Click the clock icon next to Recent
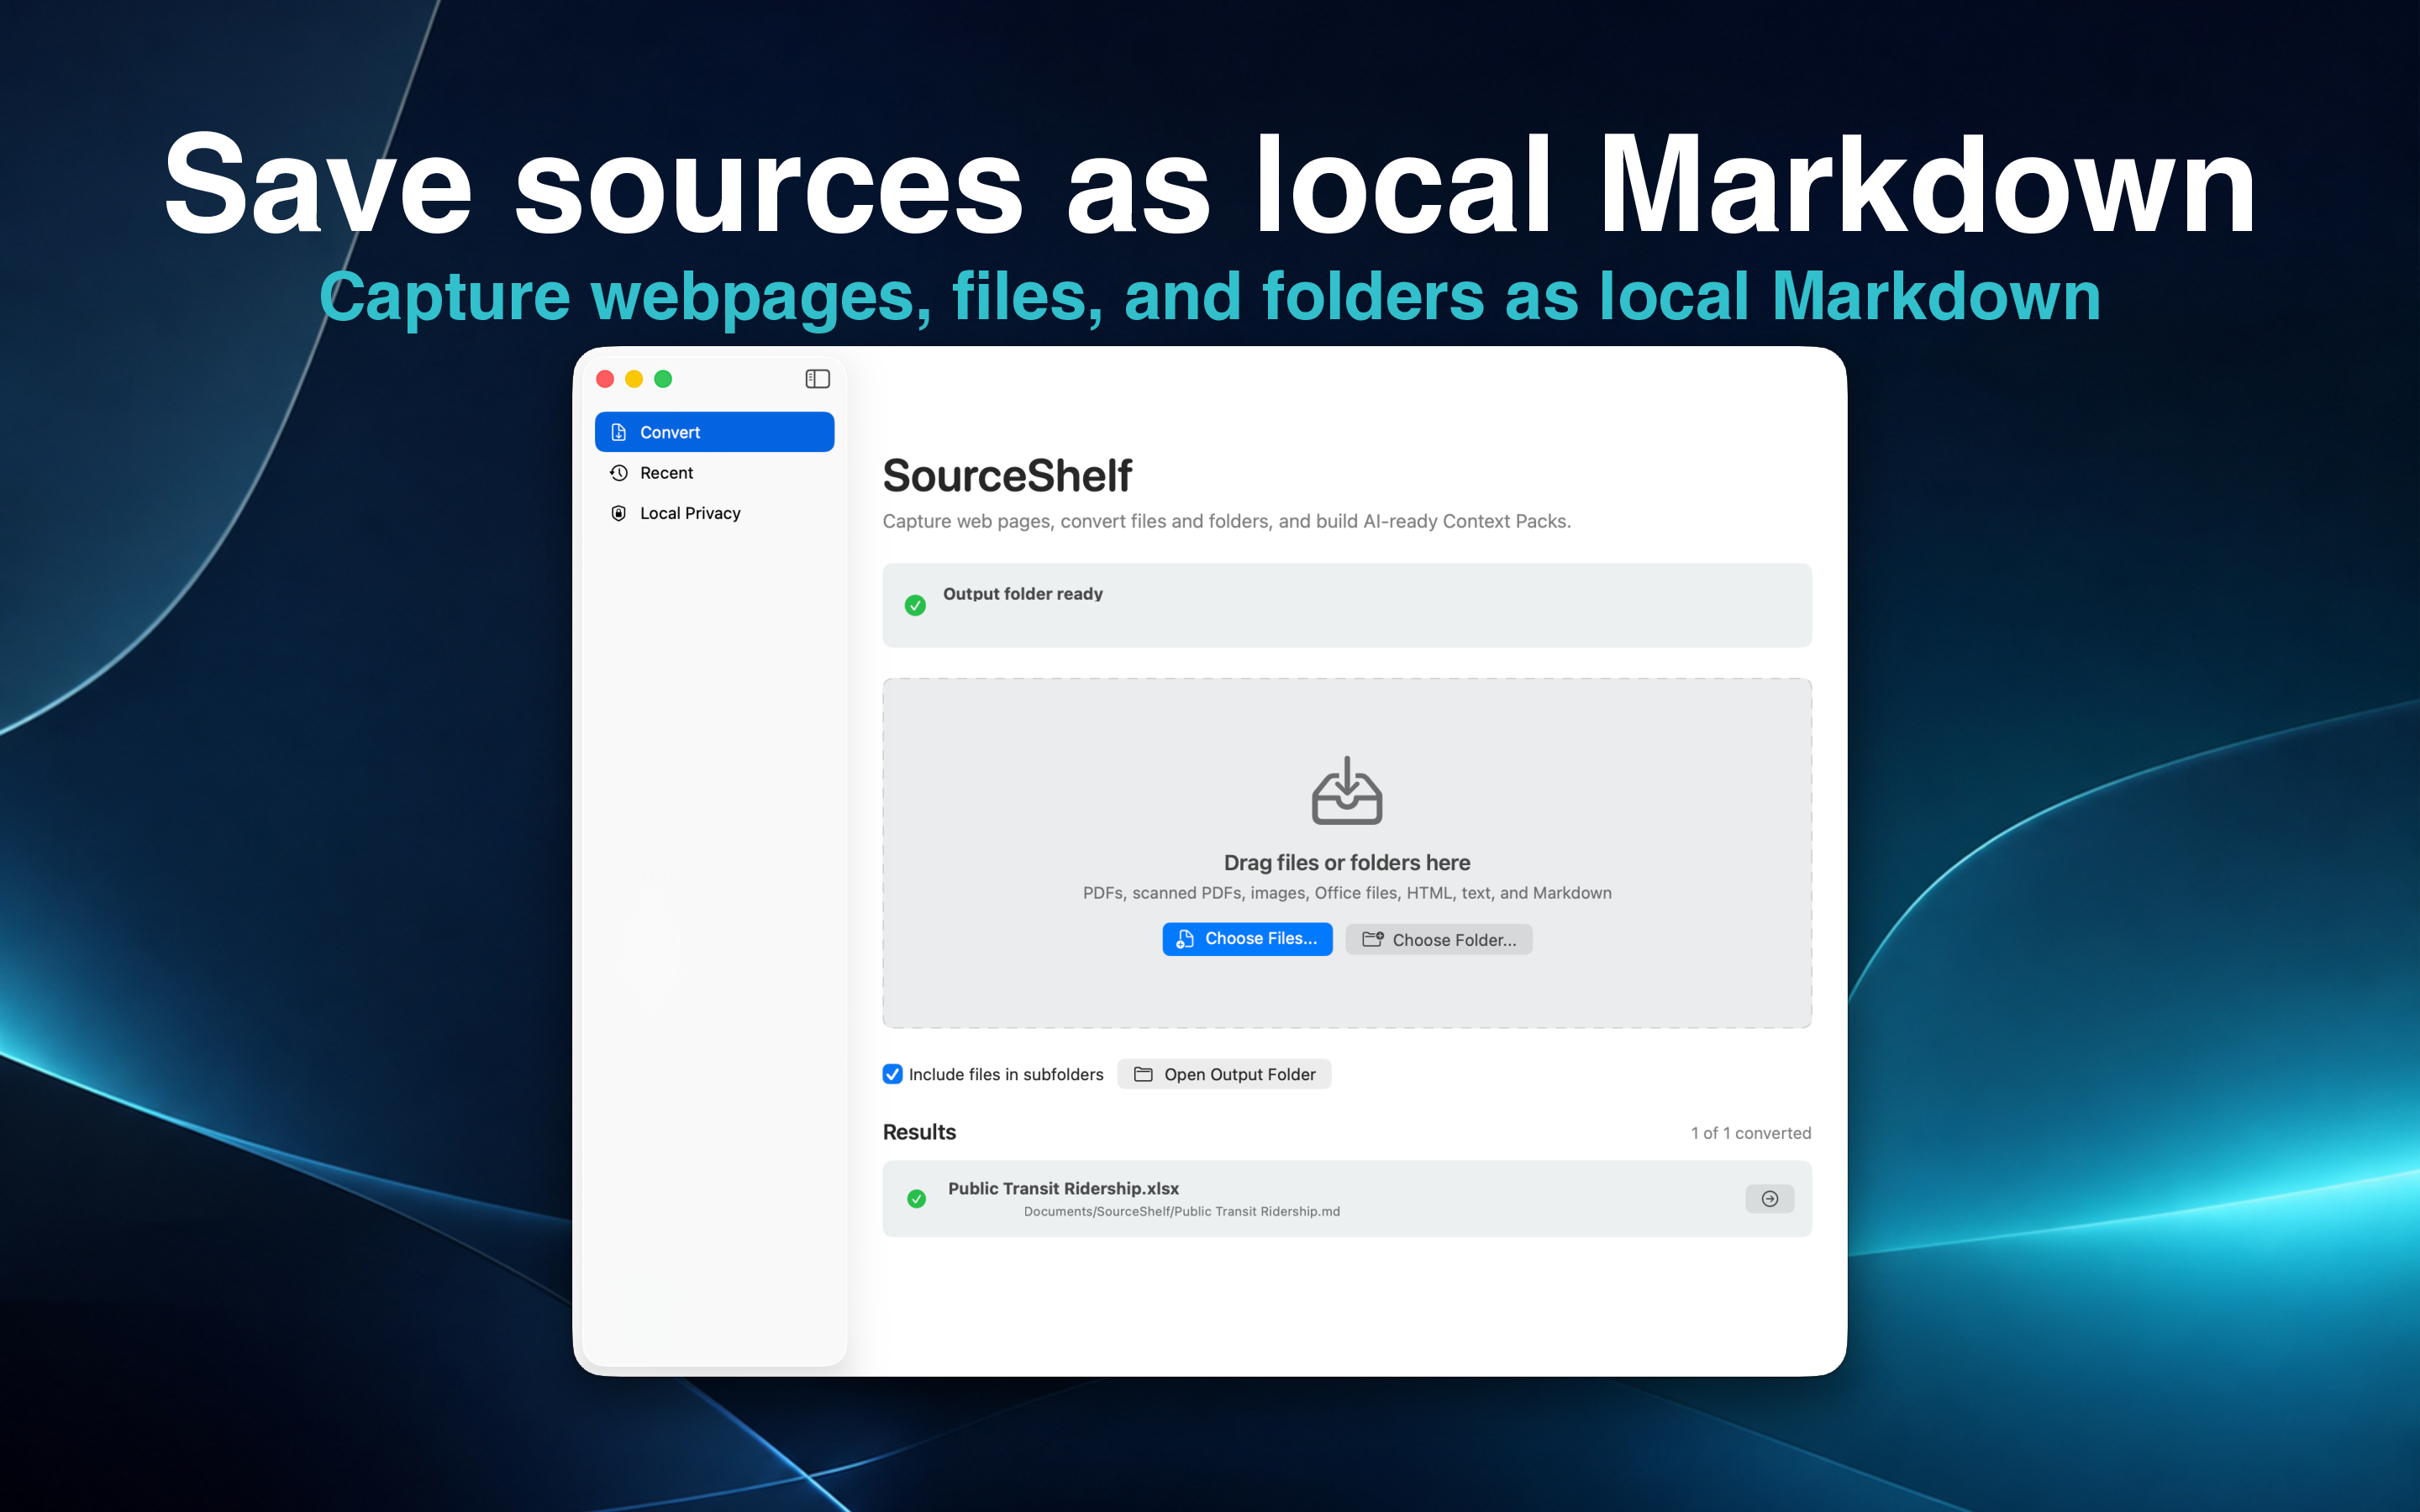2420x1512 pixels. pos(619,473)
